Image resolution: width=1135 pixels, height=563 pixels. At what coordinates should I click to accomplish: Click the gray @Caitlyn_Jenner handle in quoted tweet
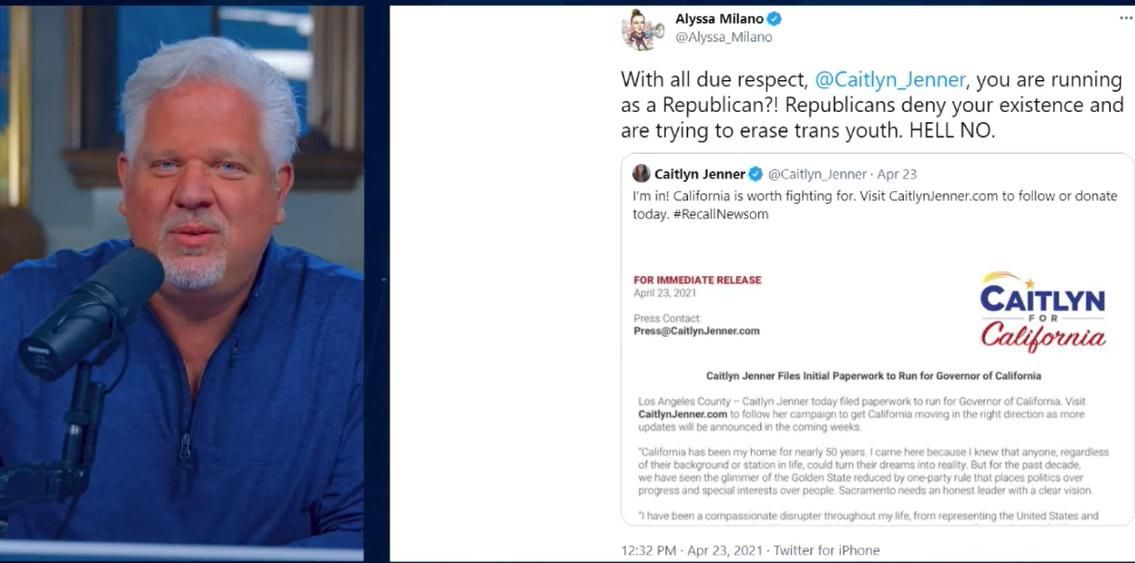pyautogui.click(x=817, y=174)
